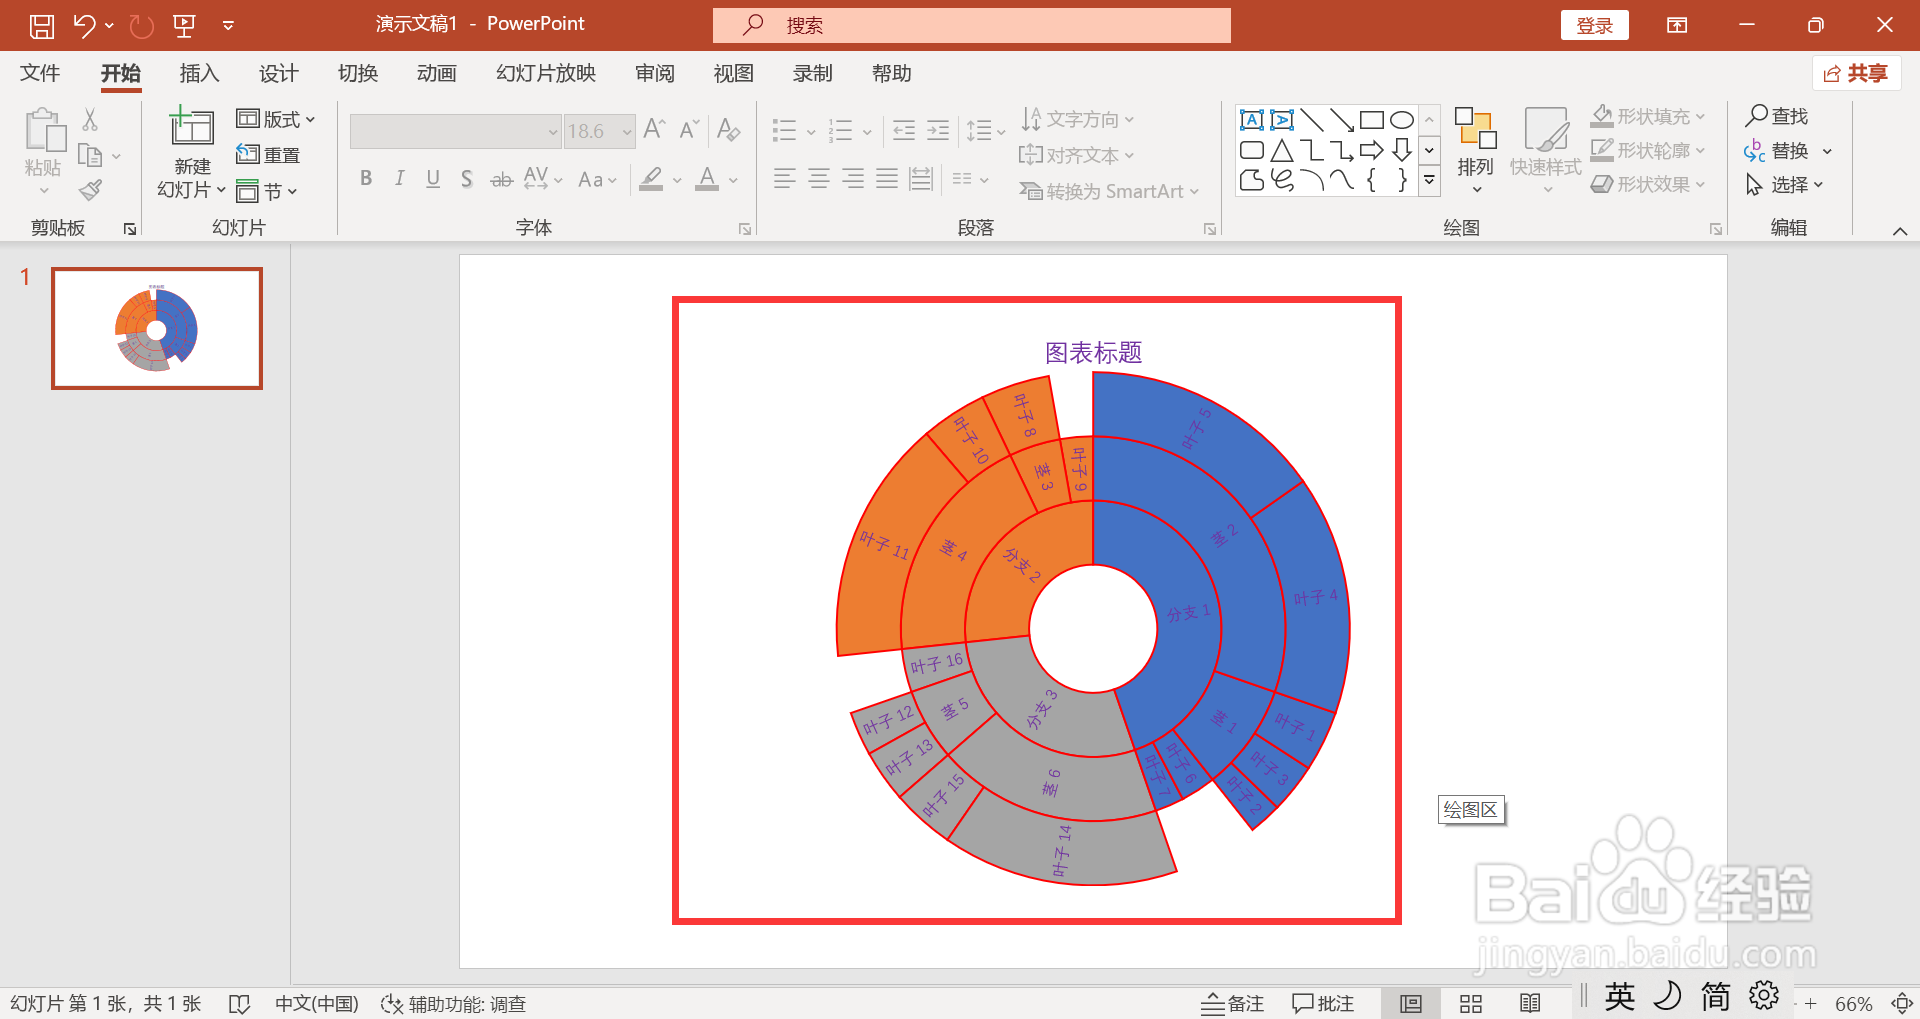Click the Reset (重置) slide button

click(x=268, y=155)
